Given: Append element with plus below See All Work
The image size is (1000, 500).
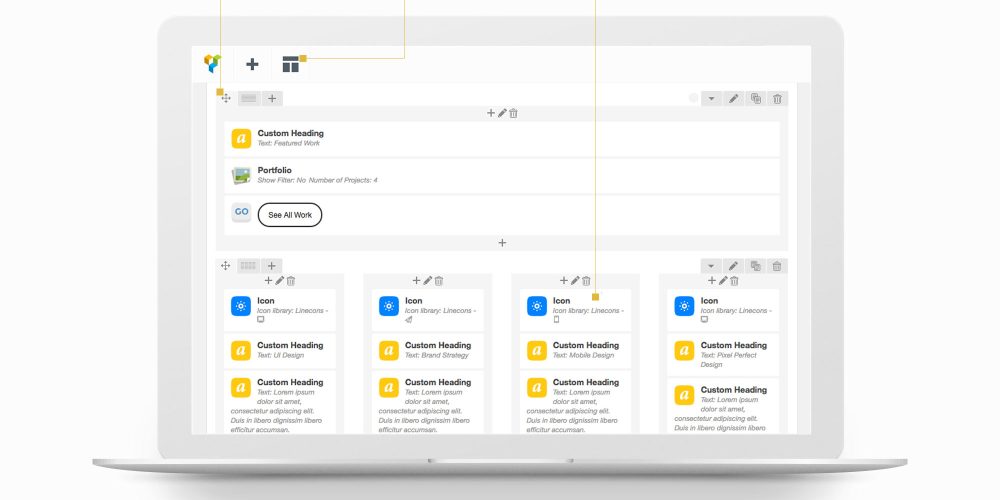Looking at the screenshot, I should [503, 243].
